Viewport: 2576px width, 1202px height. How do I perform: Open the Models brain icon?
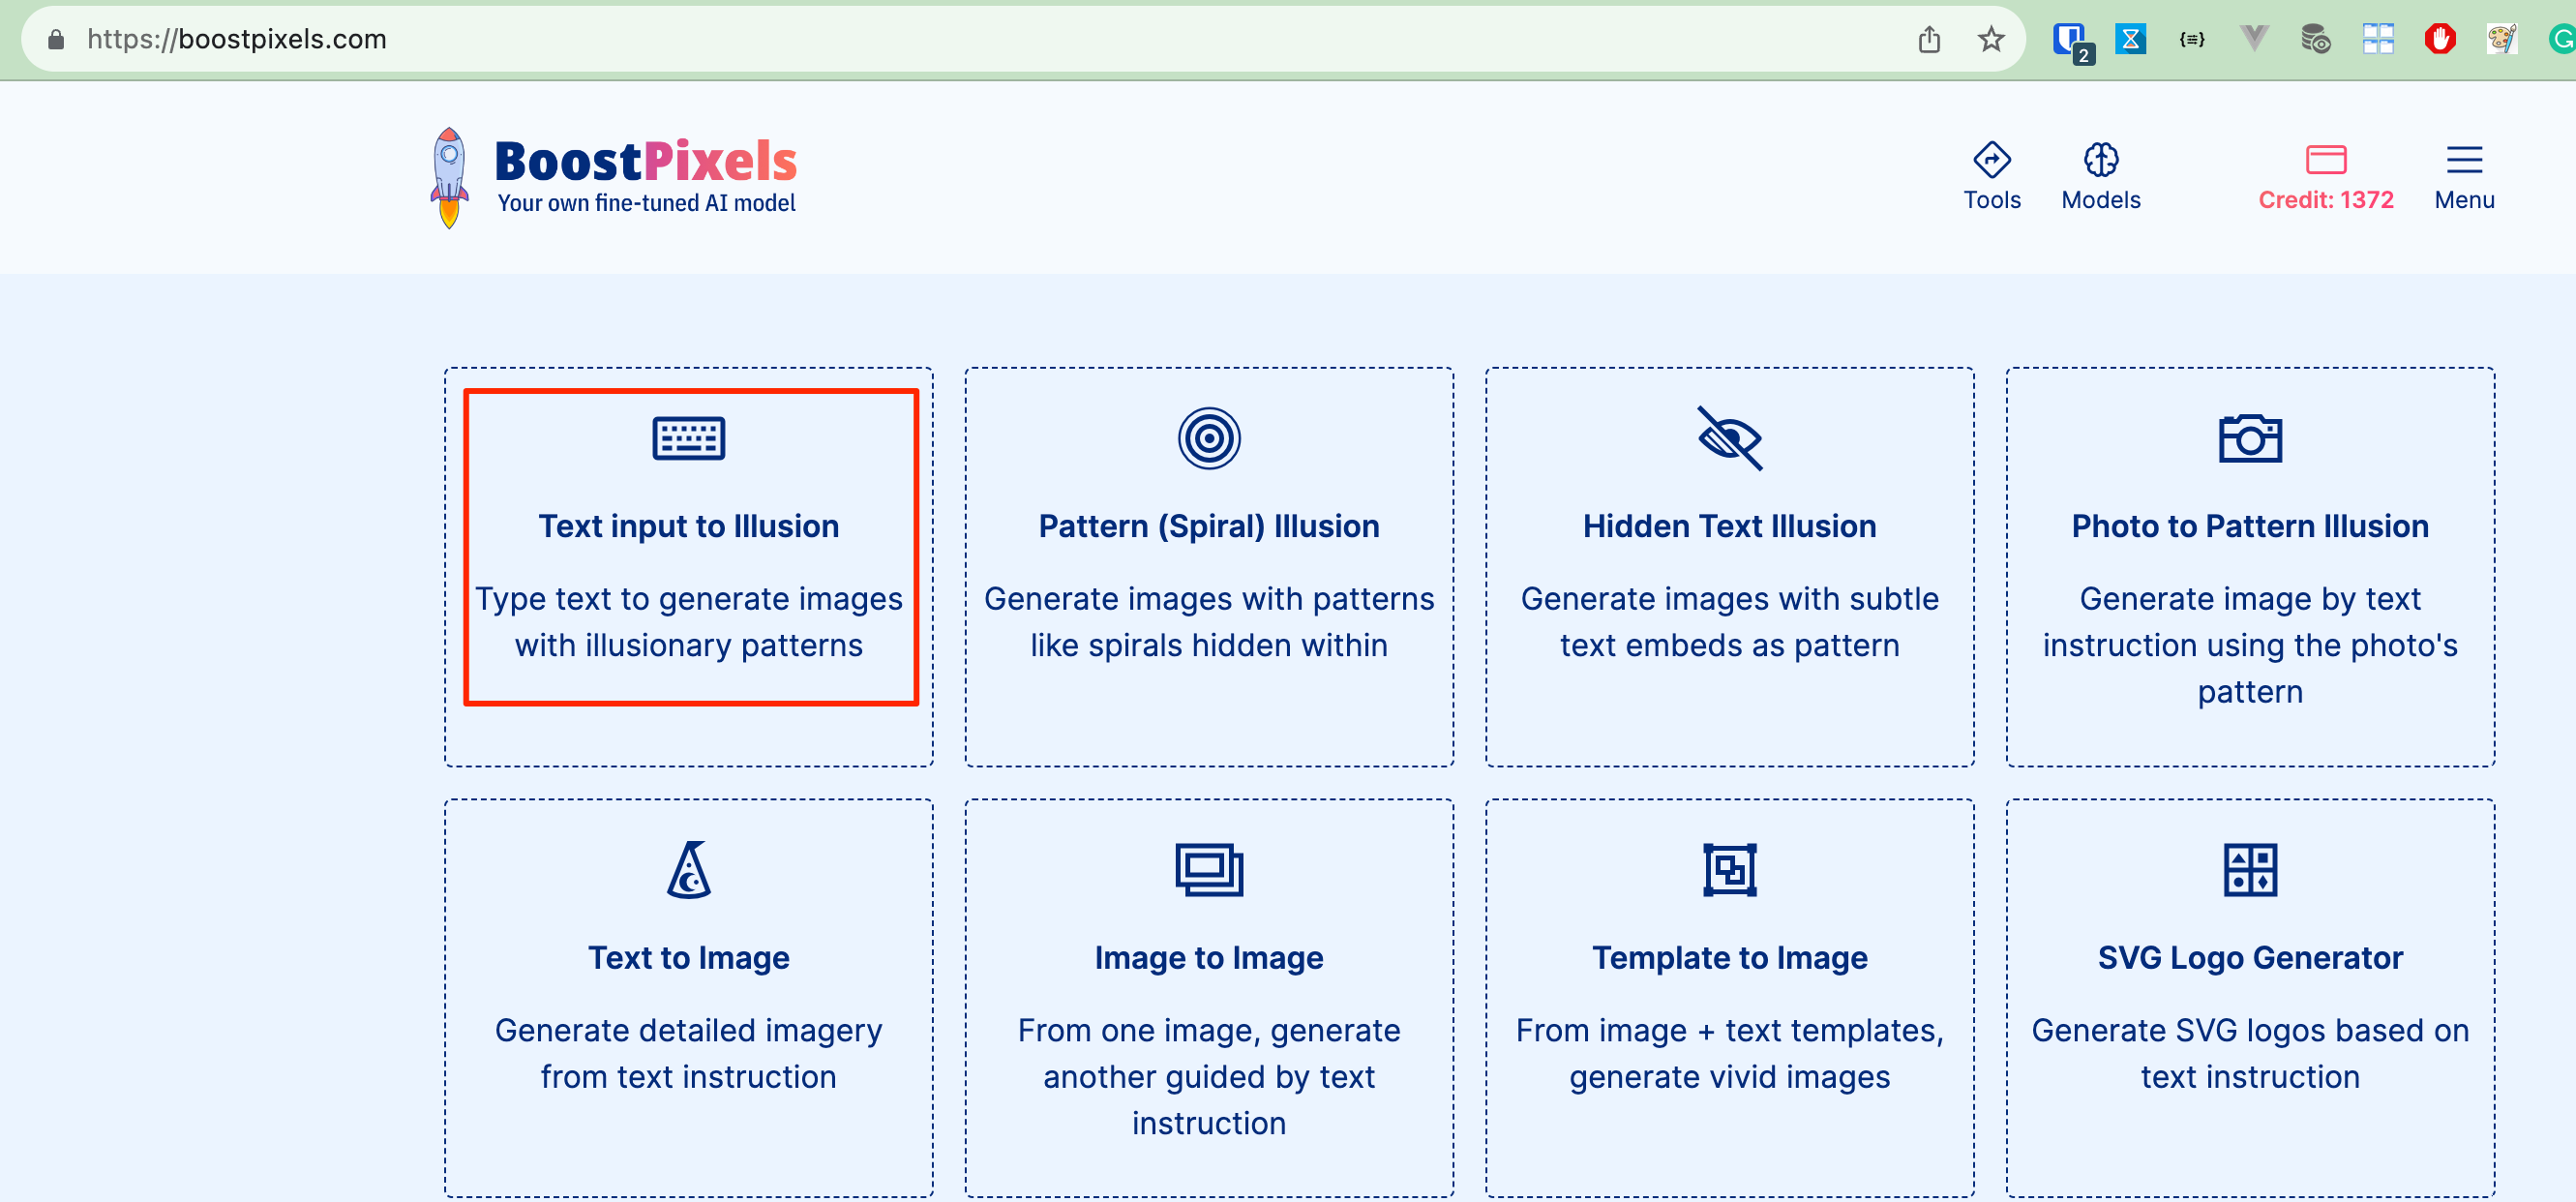pyautogui.click(x=2100, y=159)
